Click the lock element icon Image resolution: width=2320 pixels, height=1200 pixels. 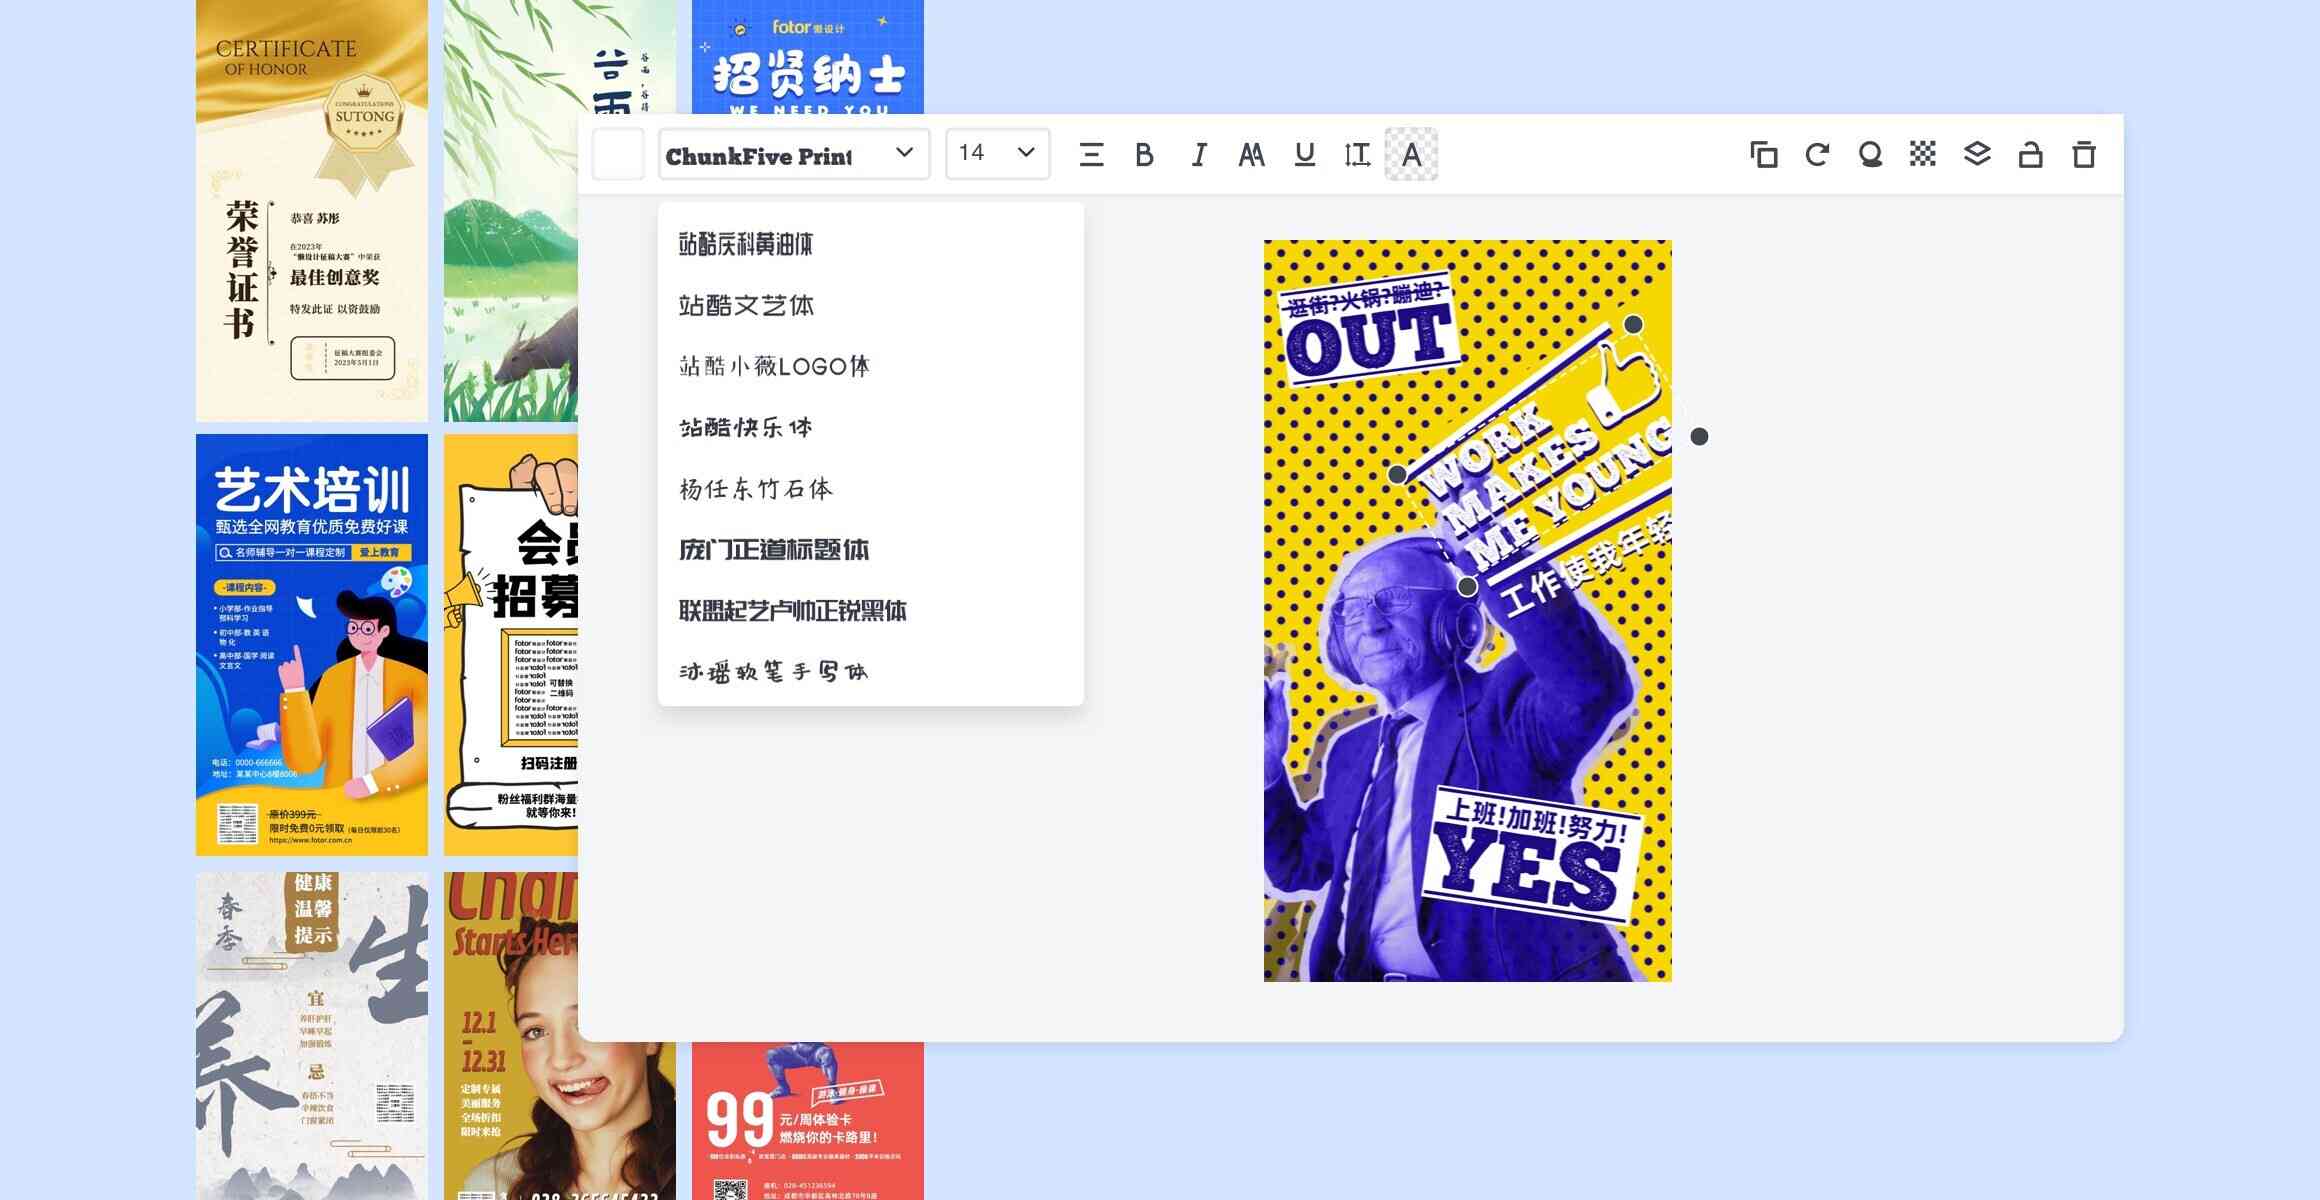[2029, 153]
